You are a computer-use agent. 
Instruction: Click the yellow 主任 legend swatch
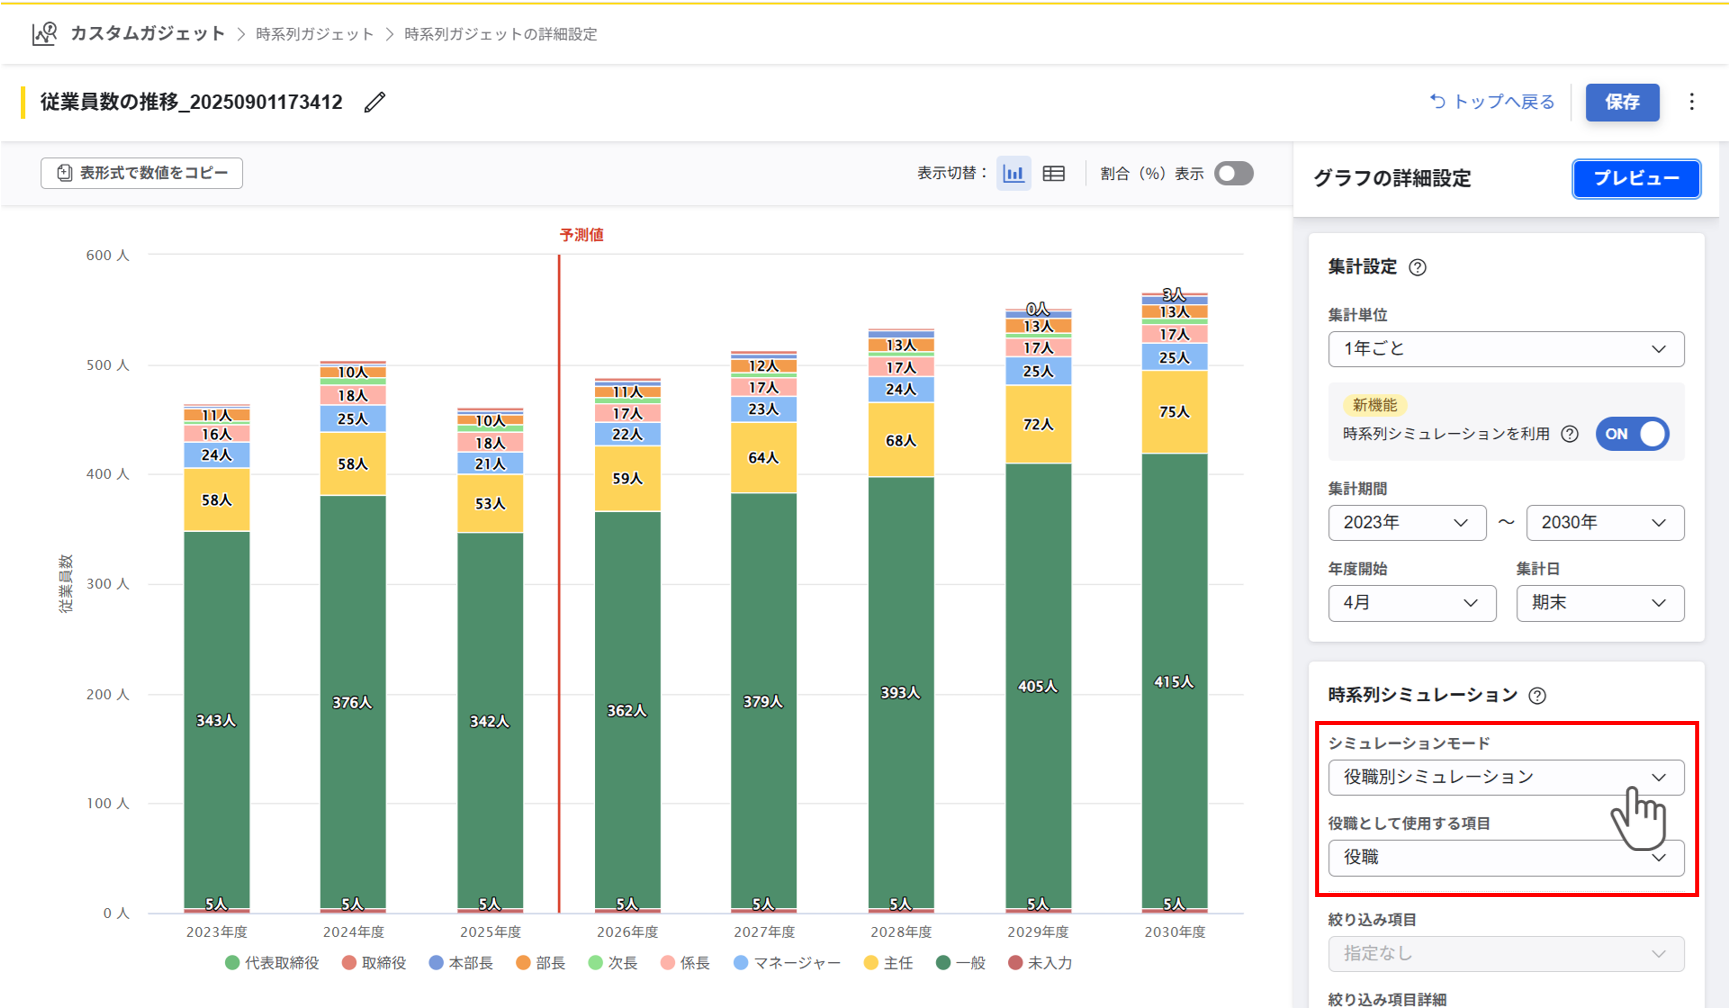click(871, 963)
